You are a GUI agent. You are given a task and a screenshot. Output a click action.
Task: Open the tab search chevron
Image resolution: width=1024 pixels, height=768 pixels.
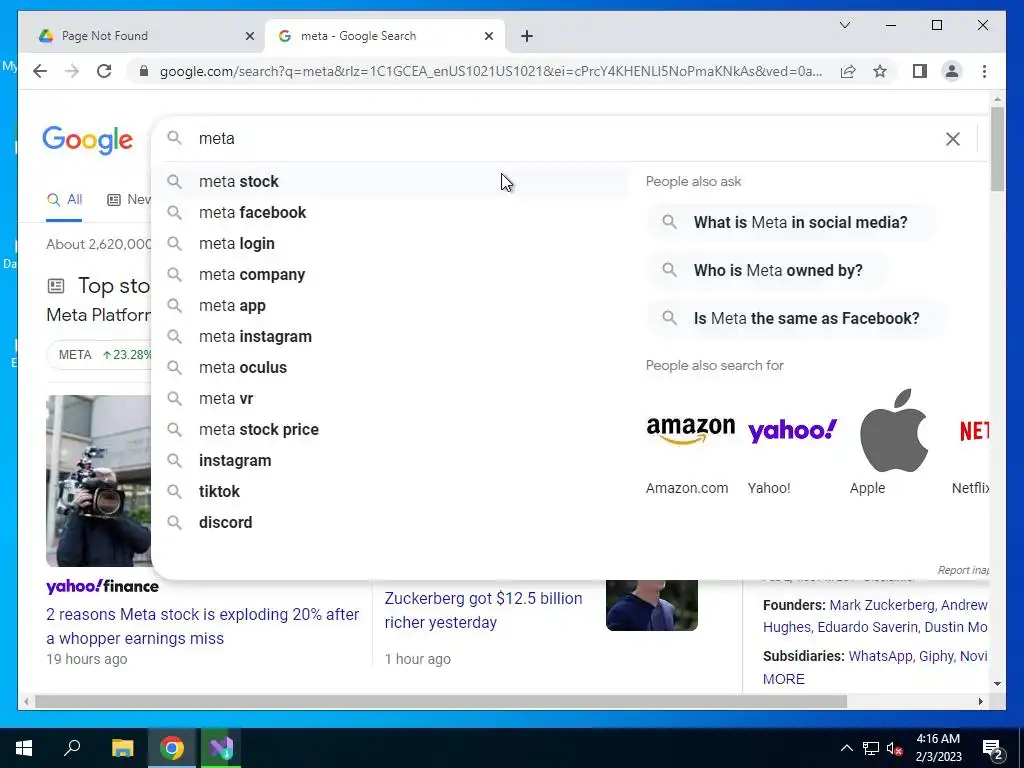click(x=844, y=25)
